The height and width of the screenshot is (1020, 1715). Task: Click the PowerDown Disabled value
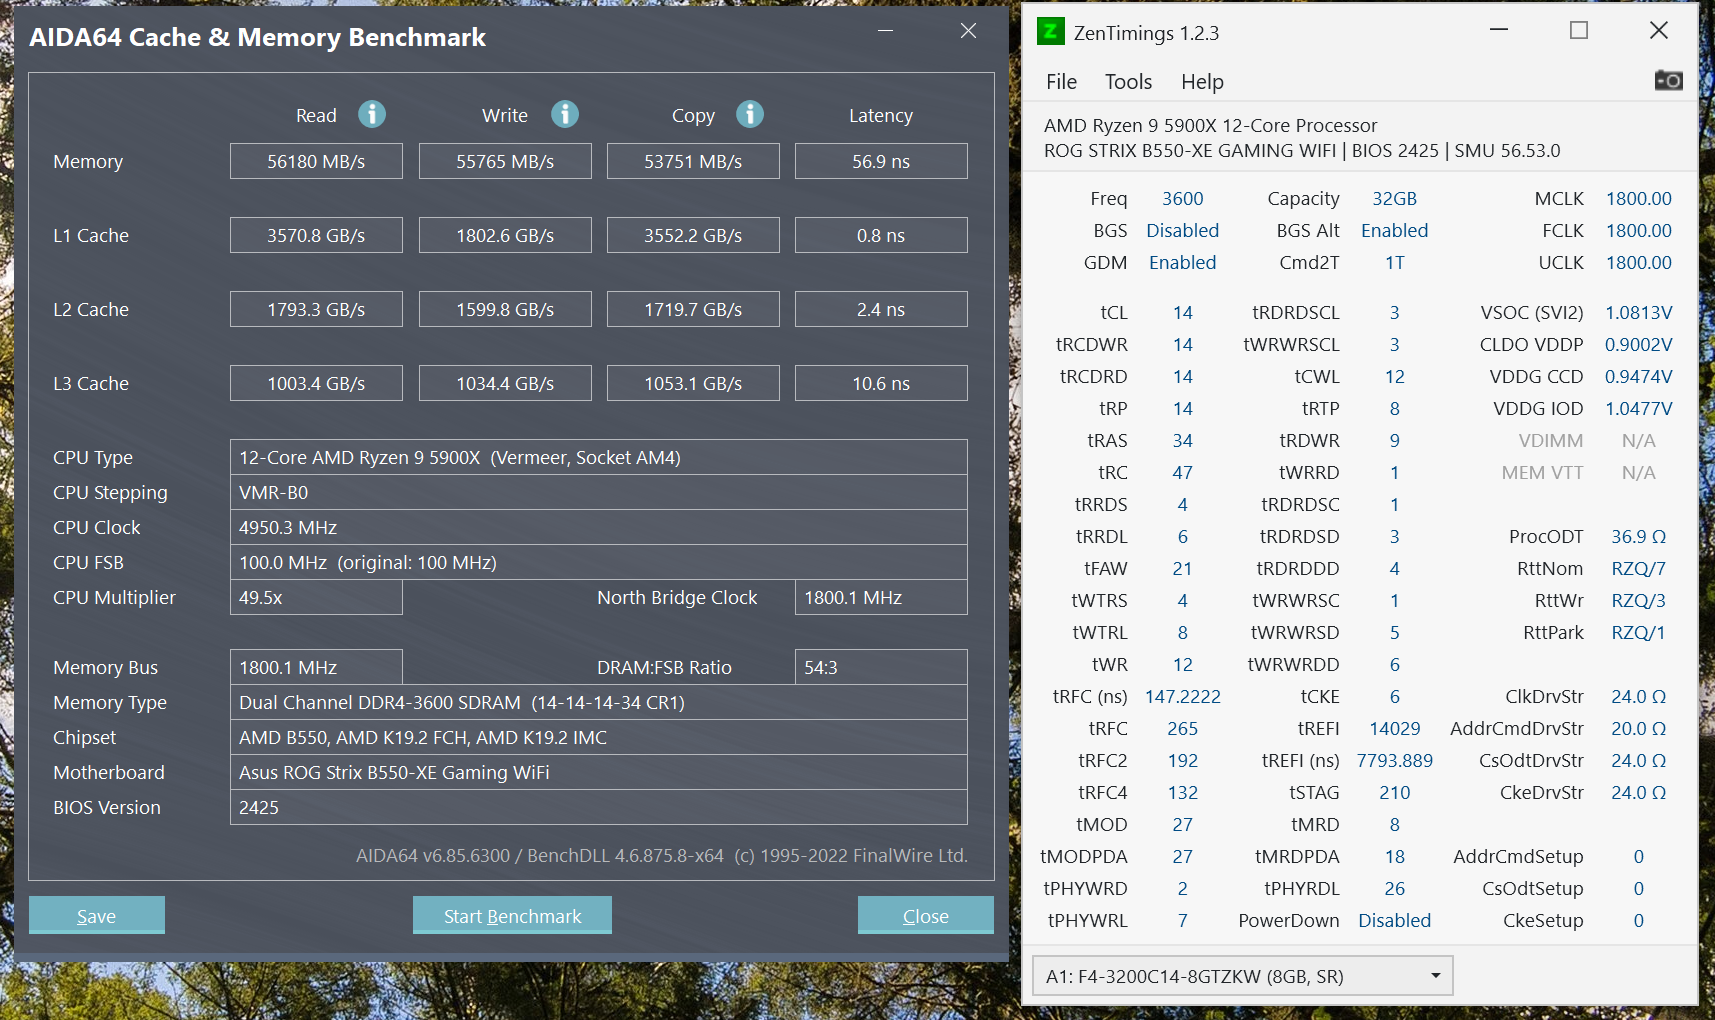[x=1394, y=921]
